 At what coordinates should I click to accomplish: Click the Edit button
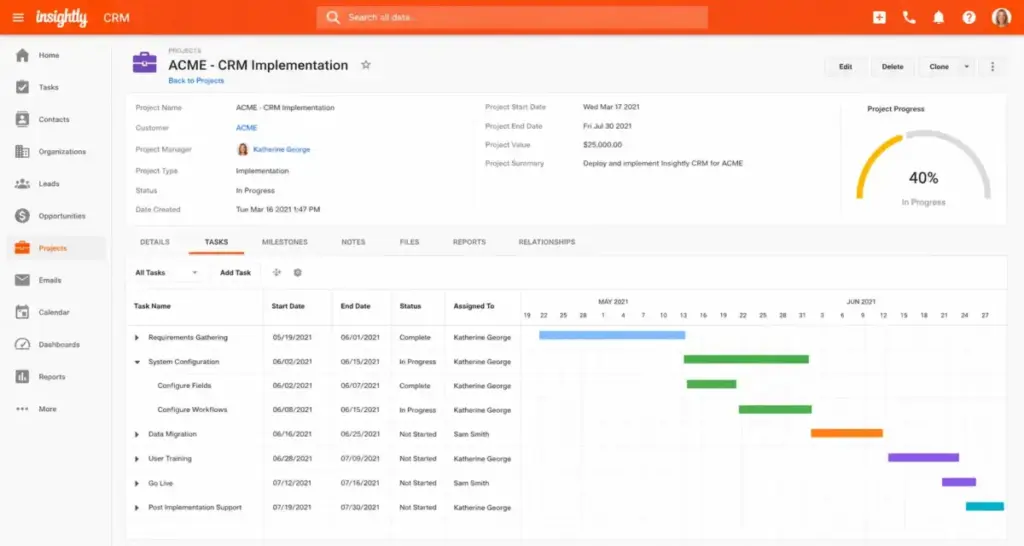click(x=845, y=67)
